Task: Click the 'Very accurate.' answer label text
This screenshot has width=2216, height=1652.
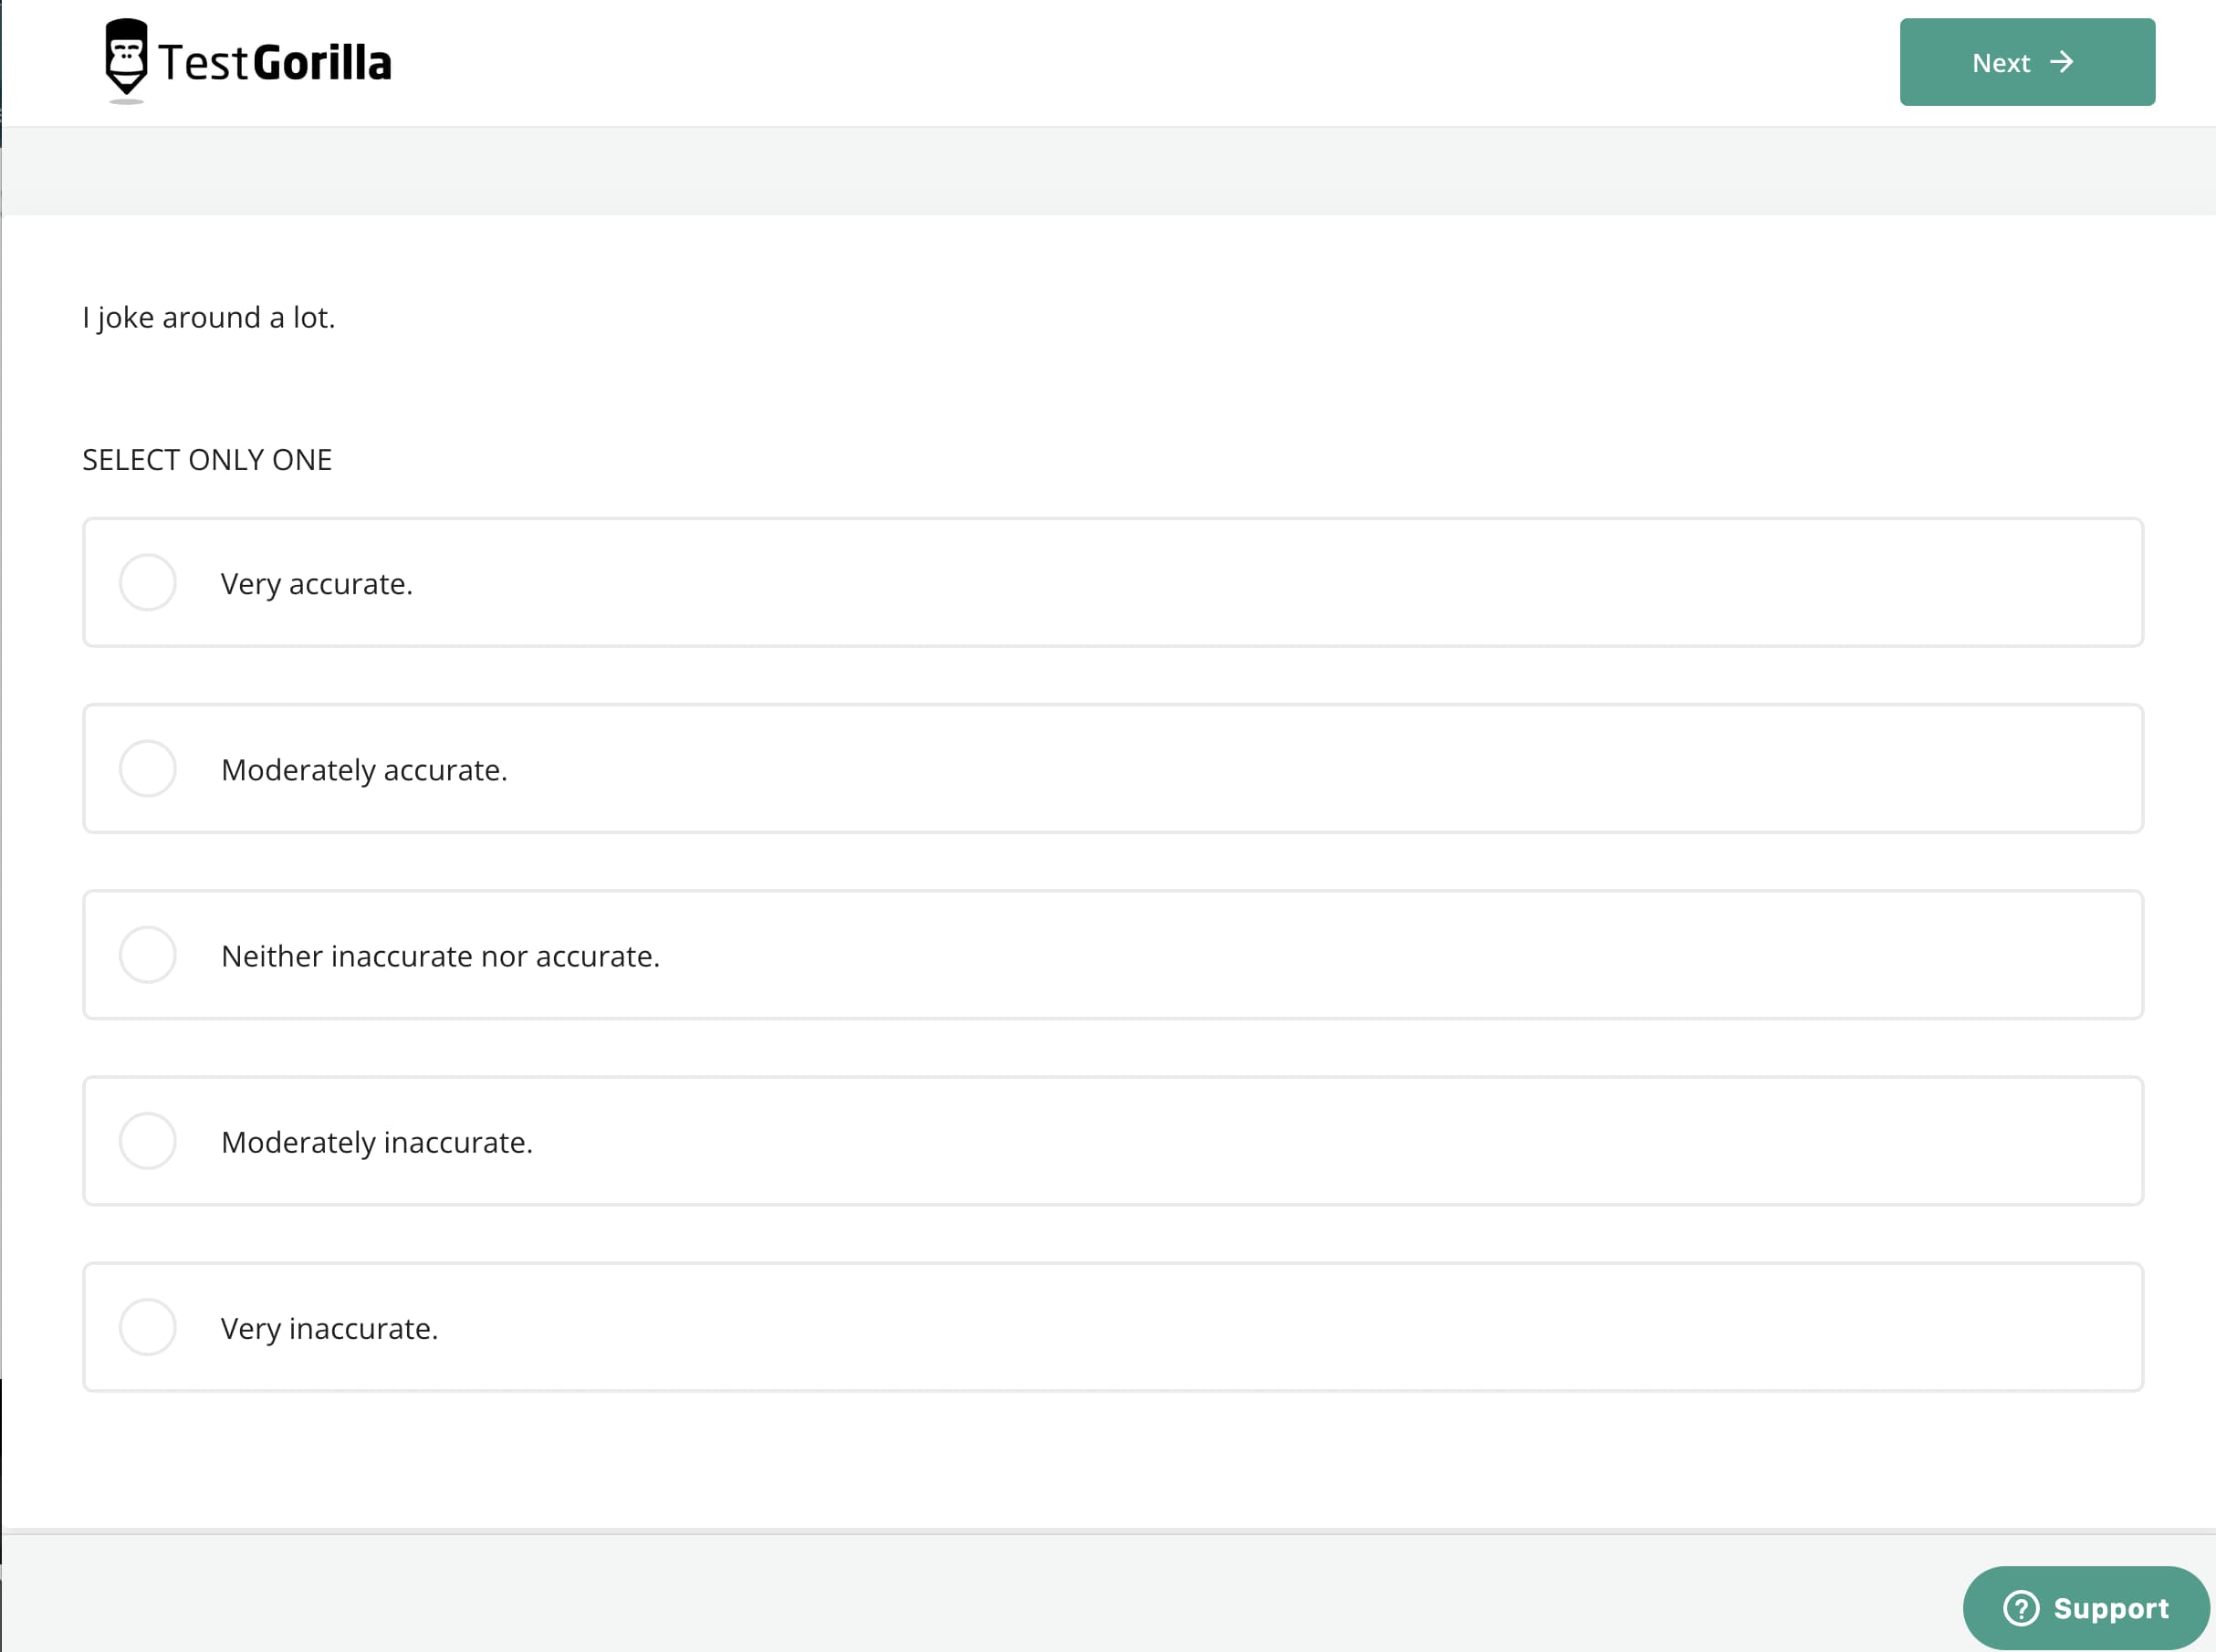Action: coord(316,584)
